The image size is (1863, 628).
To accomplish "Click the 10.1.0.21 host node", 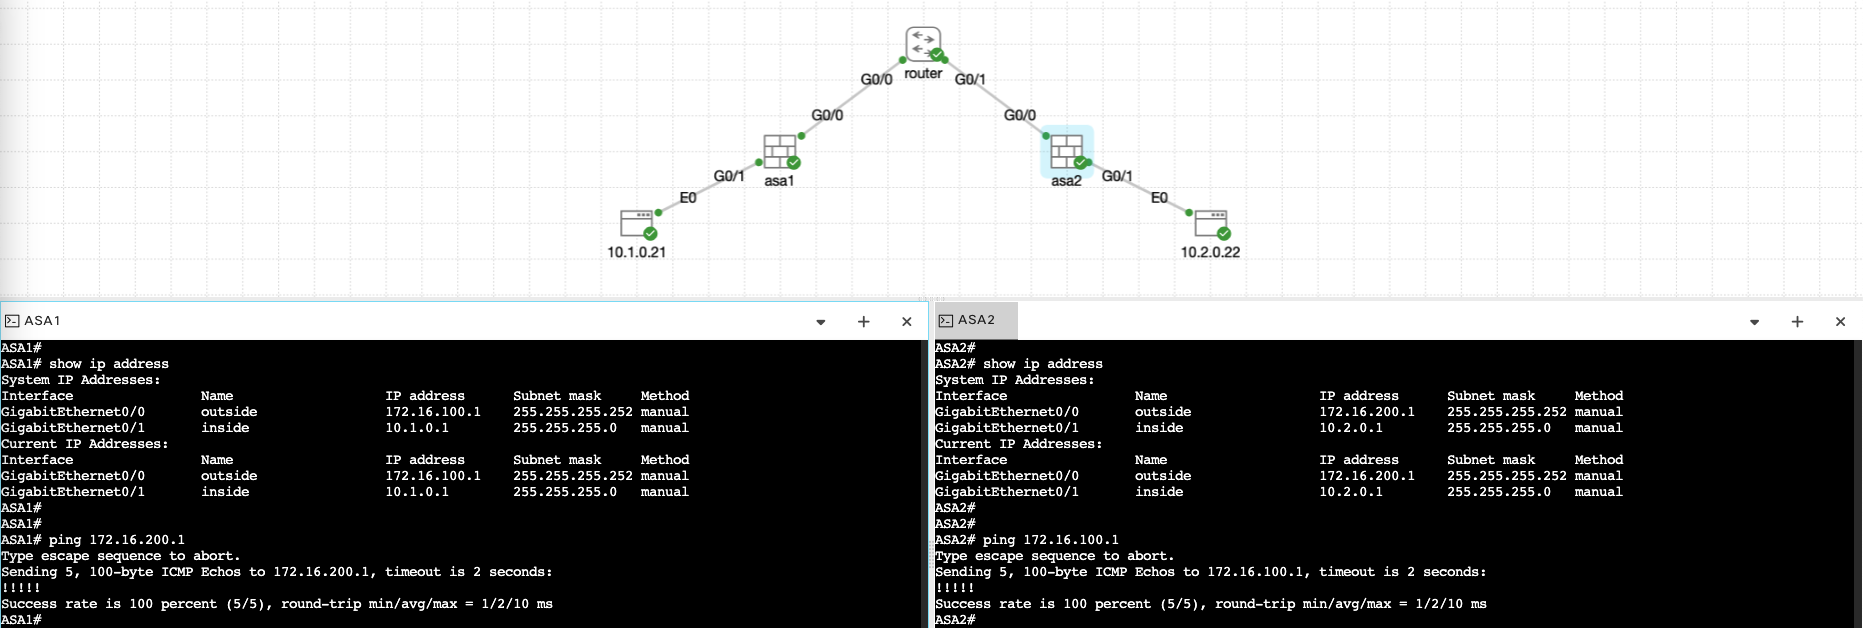I will click(x=636, y=222).
